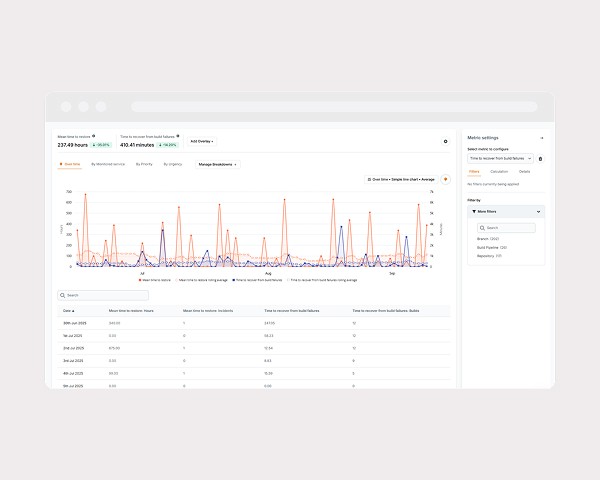The width and height of the screenshot is (600, 480).
Task: Click the Time to recover from build failures column header
Action: (x=292, y=311)
